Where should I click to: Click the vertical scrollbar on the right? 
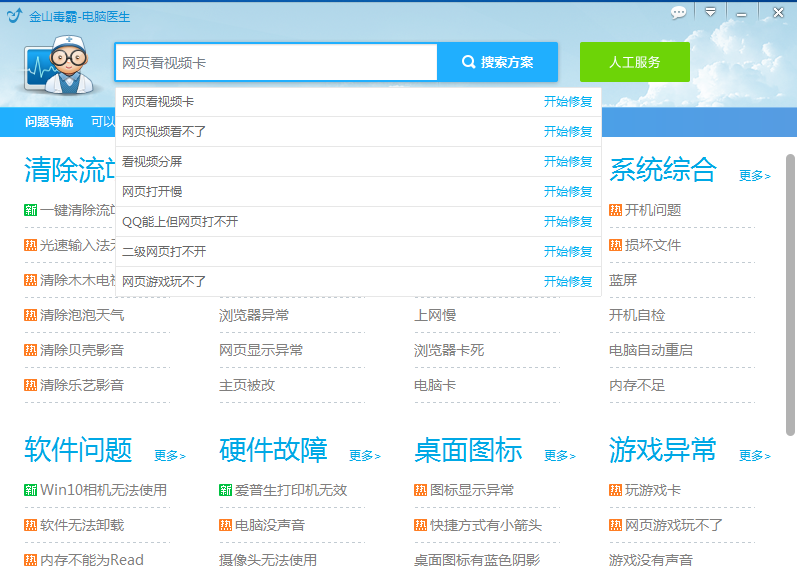coord(790,295)
